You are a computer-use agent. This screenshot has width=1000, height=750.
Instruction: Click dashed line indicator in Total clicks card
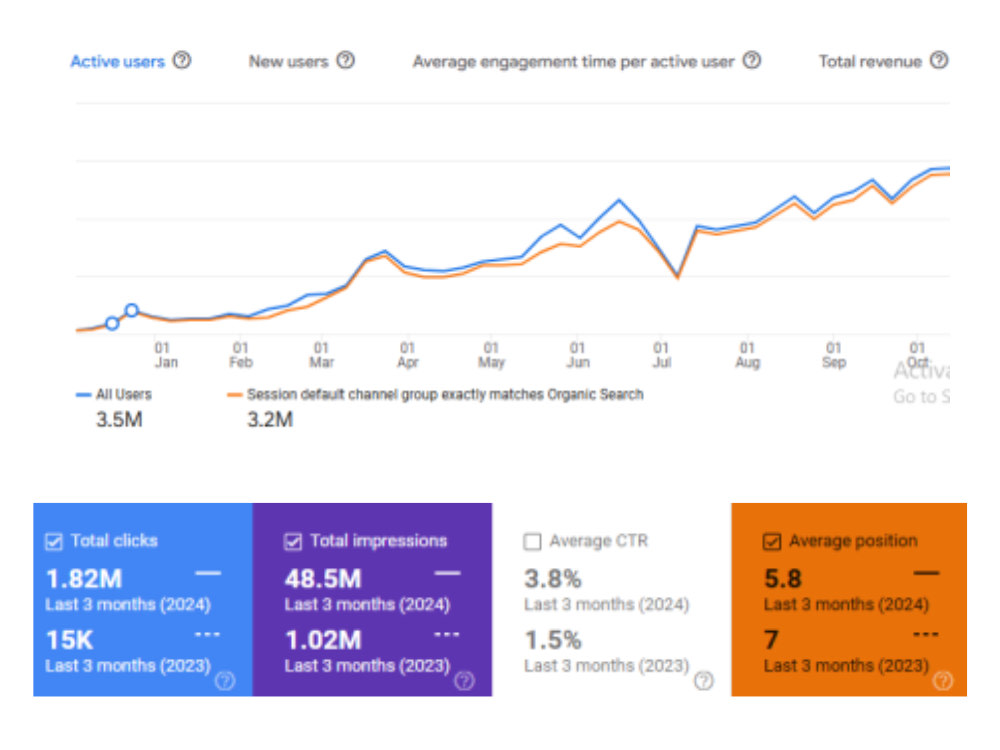pyautogui.click(x=208, y=634)
